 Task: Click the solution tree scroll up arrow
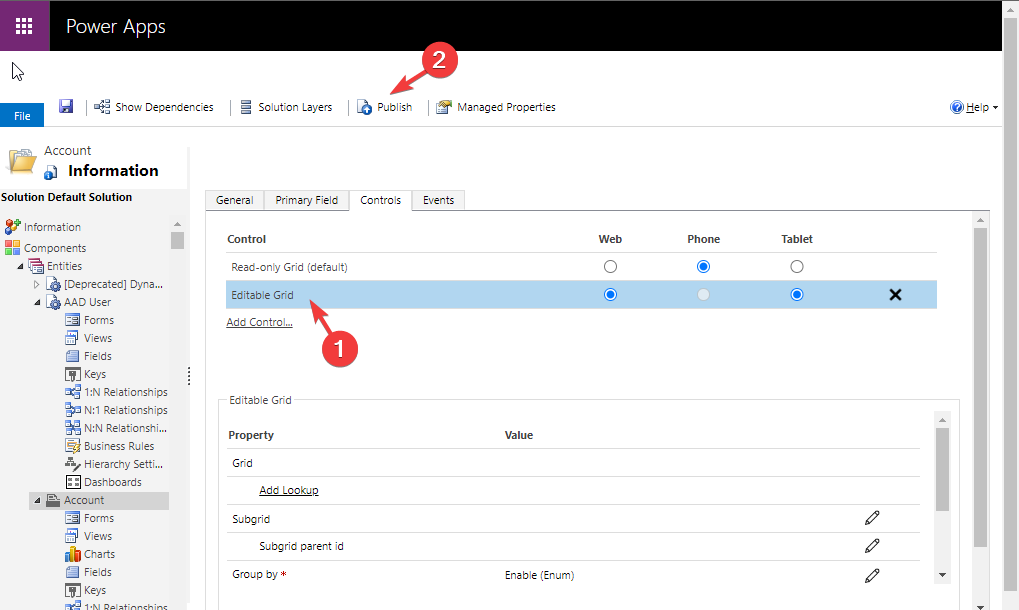click(x=177, y=224)
